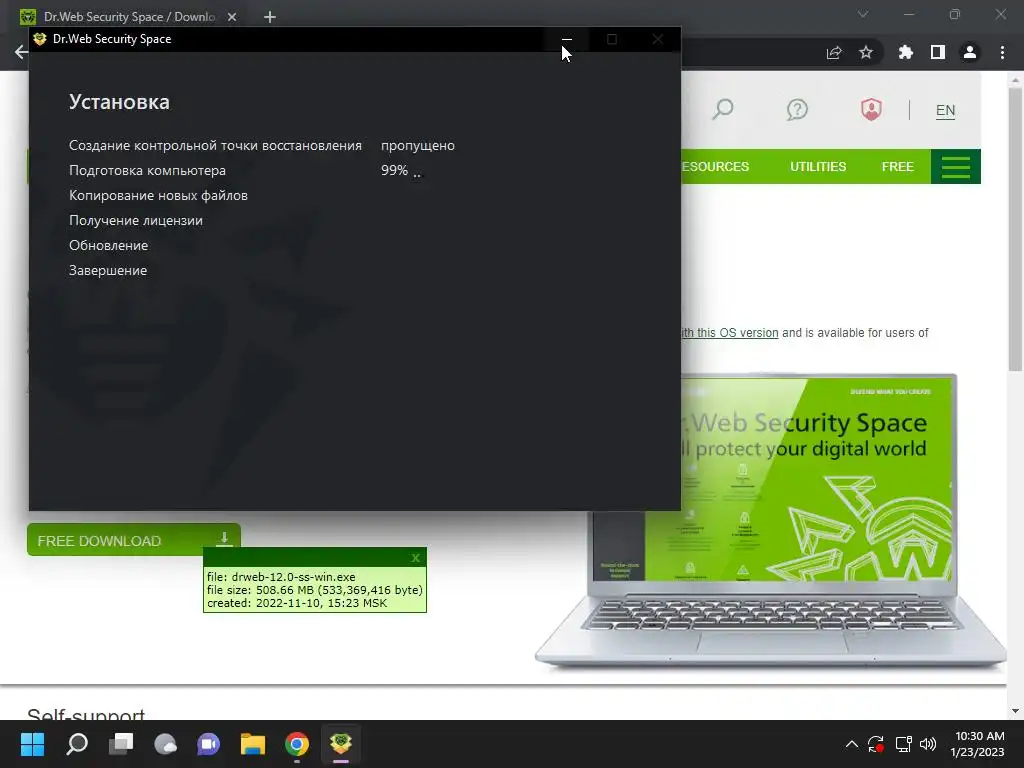Open the FREE menu item
1024x768 pixels.
pyautogui.click(x=897, y=167)
